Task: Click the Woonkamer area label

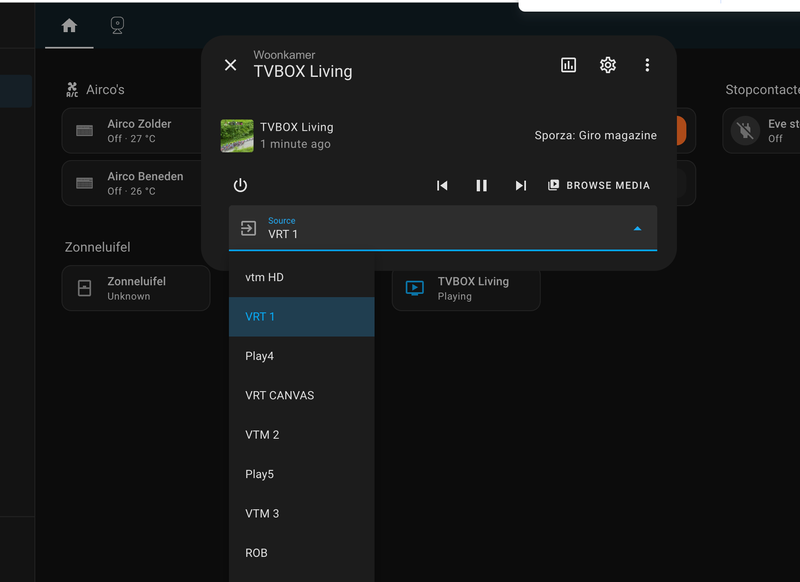Action: tap(284, 55)
